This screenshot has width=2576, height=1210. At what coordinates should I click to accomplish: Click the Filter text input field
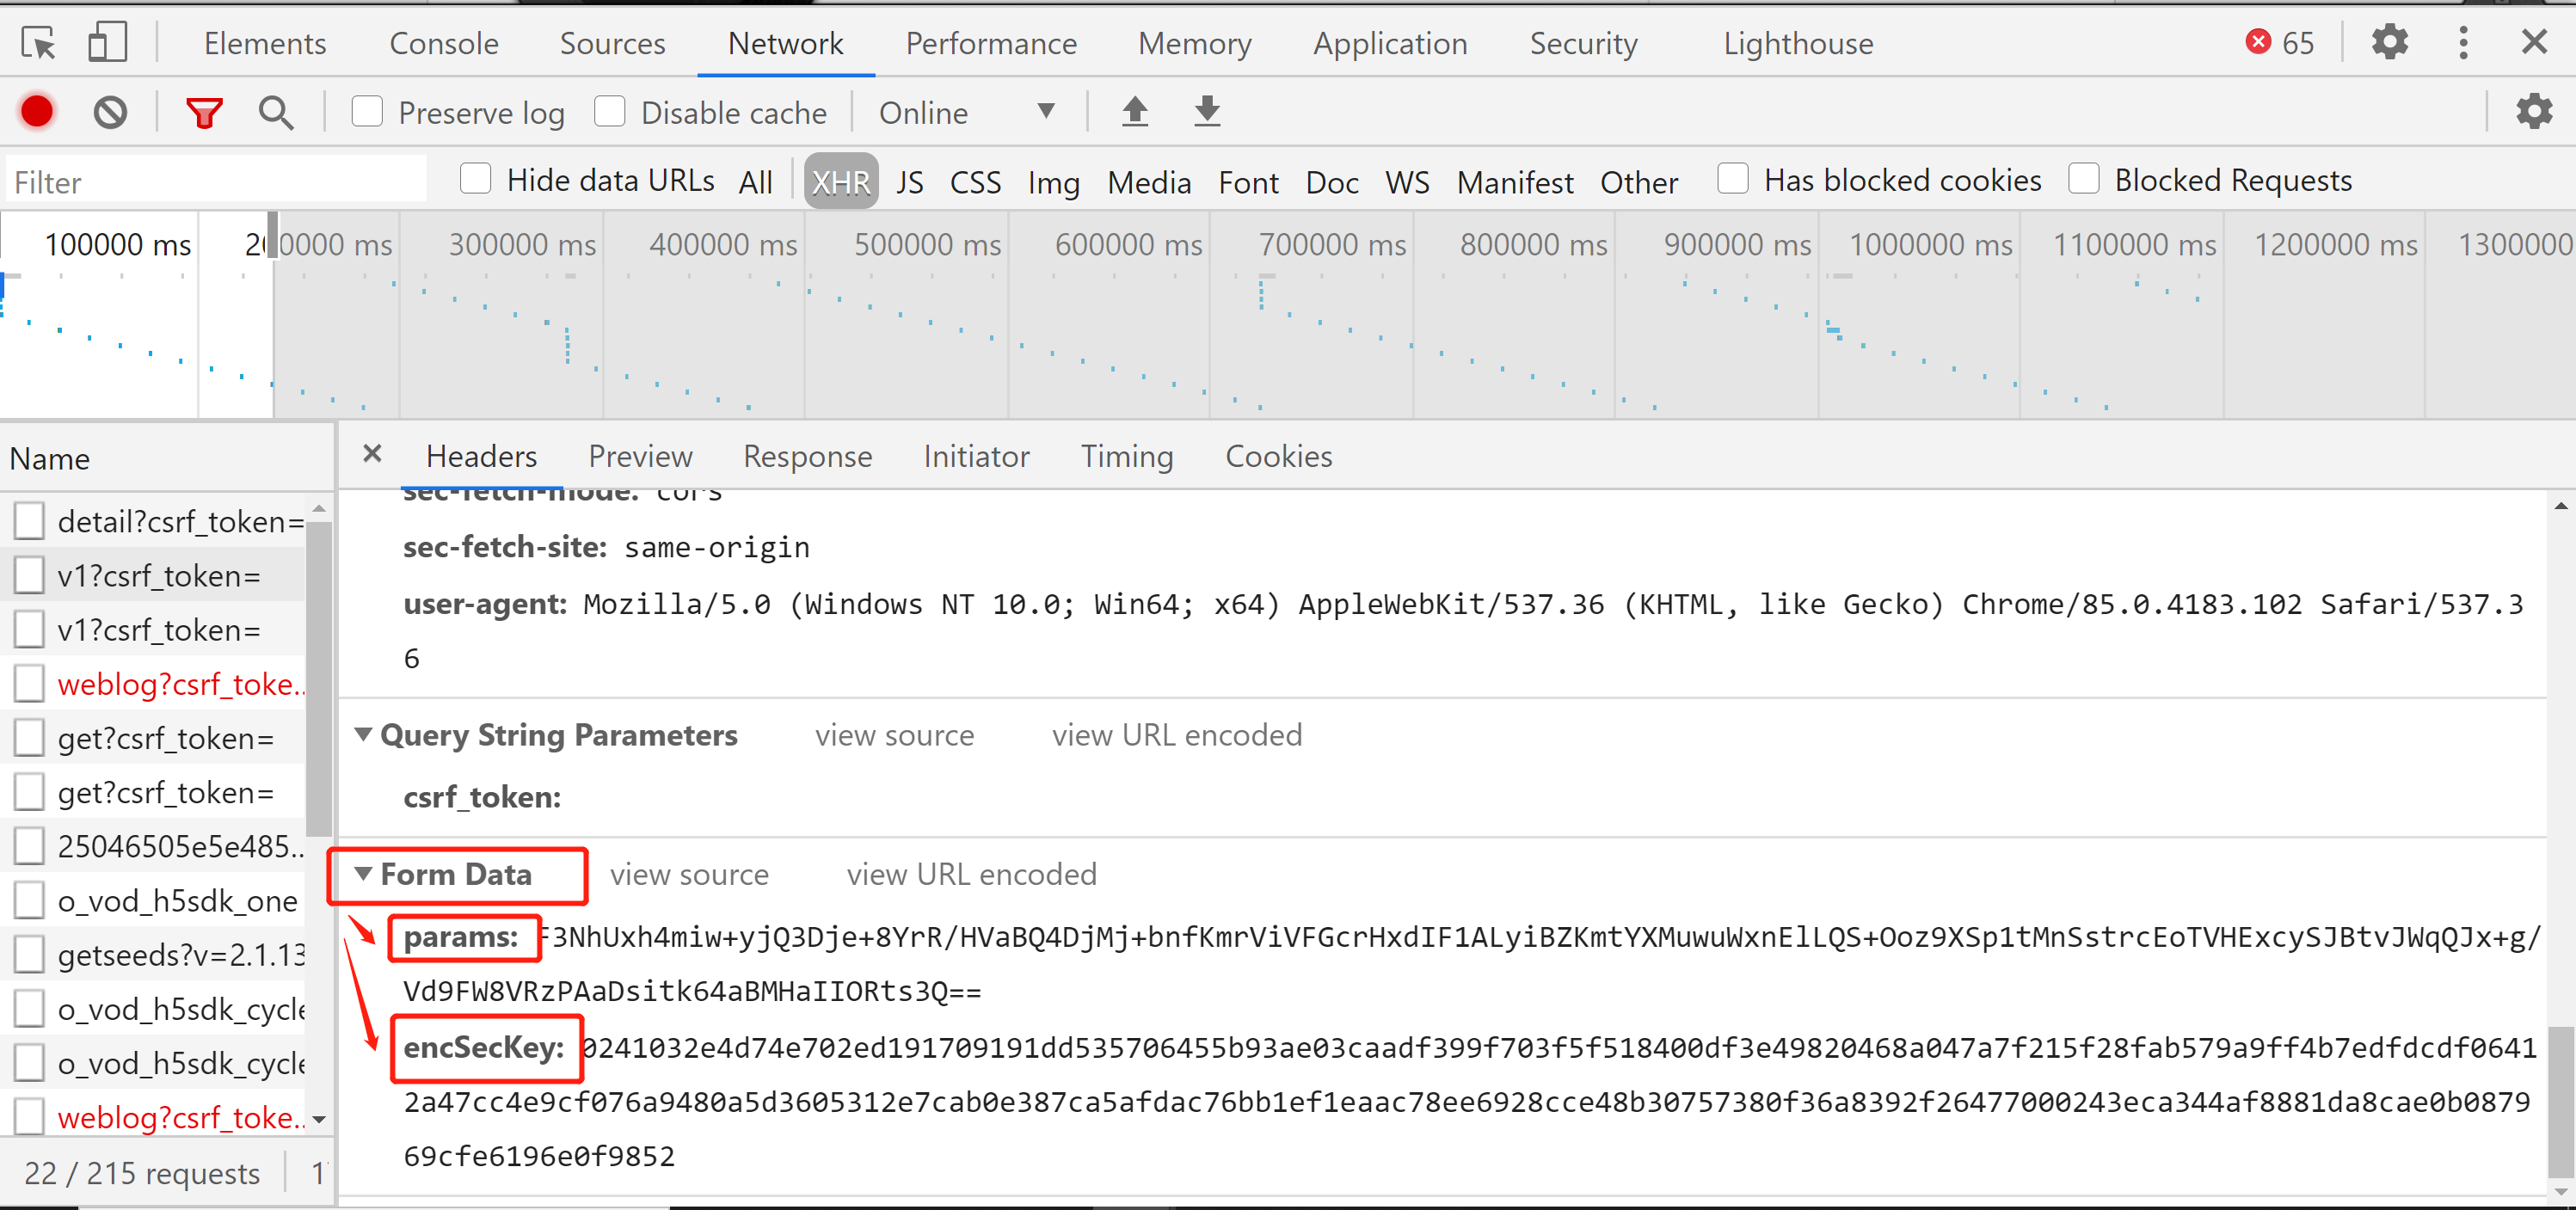click(215, 182)
